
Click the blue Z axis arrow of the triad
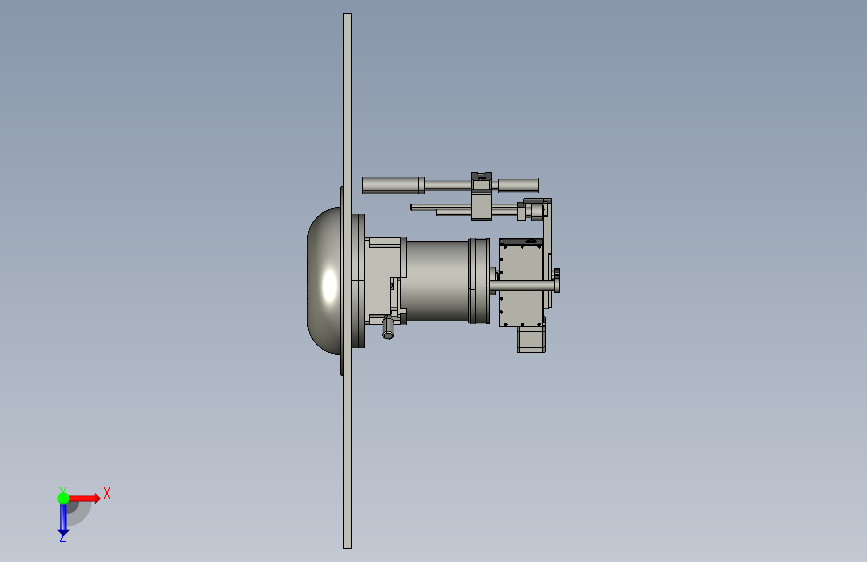[64, 520]
